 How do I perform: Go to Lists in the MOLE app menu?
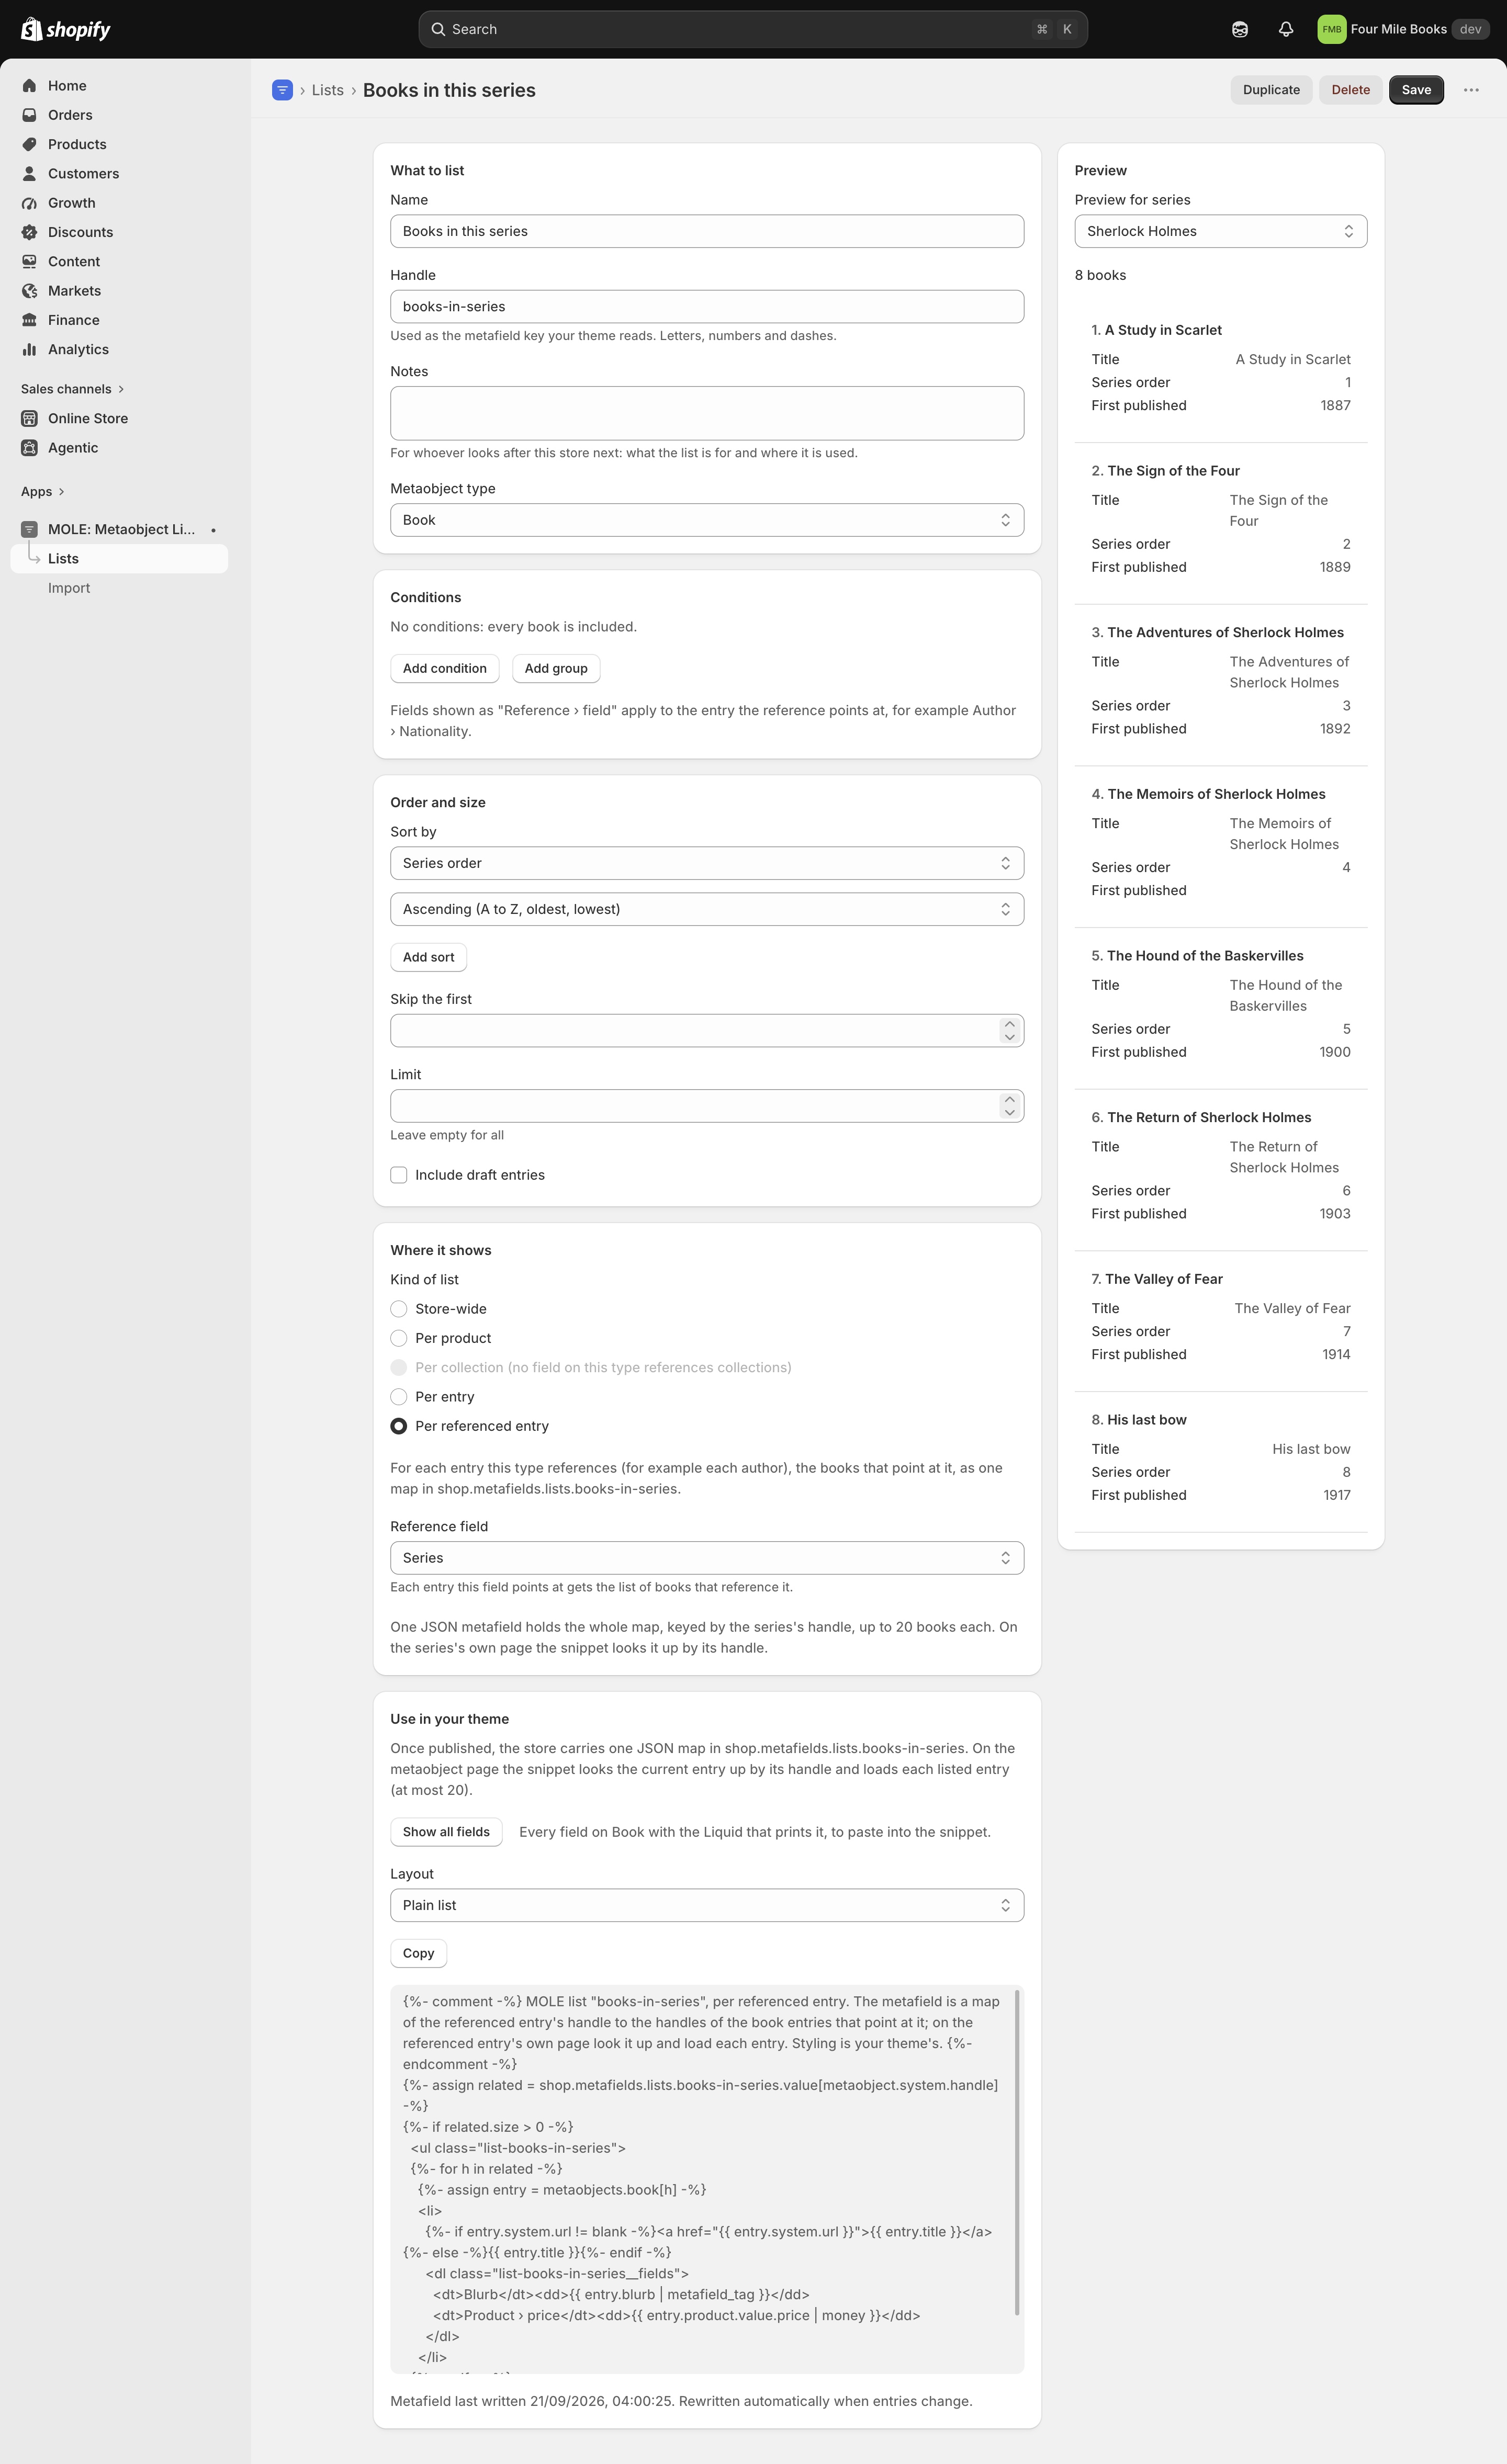(x=119, y=559)
